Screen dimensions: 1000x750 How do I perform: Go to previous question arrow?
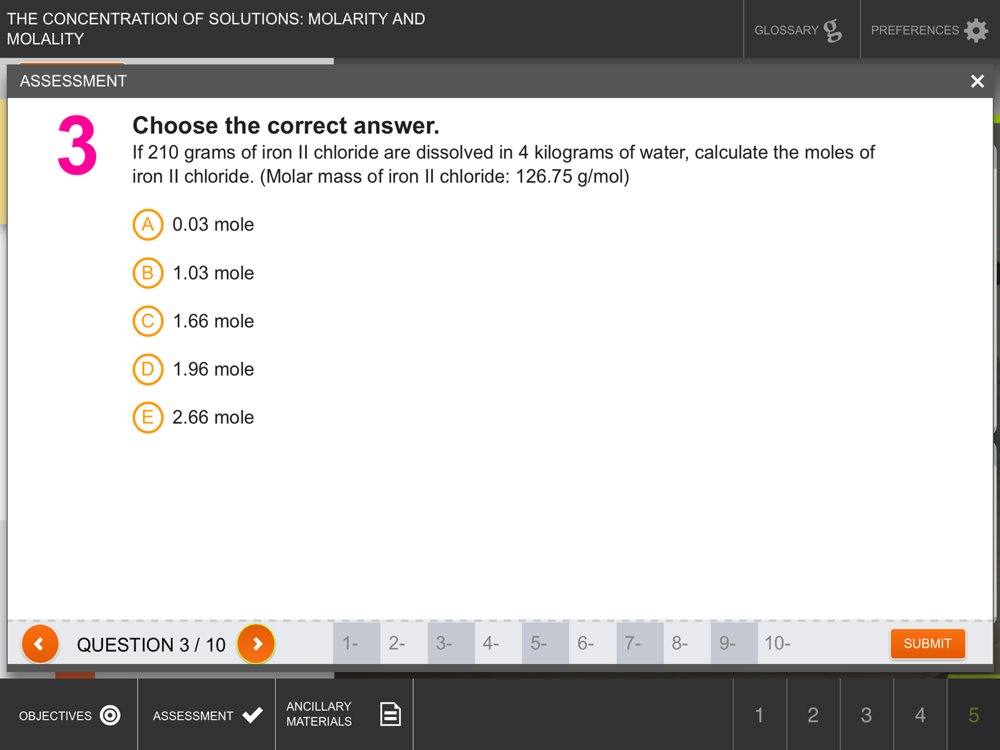pos(40,643)
